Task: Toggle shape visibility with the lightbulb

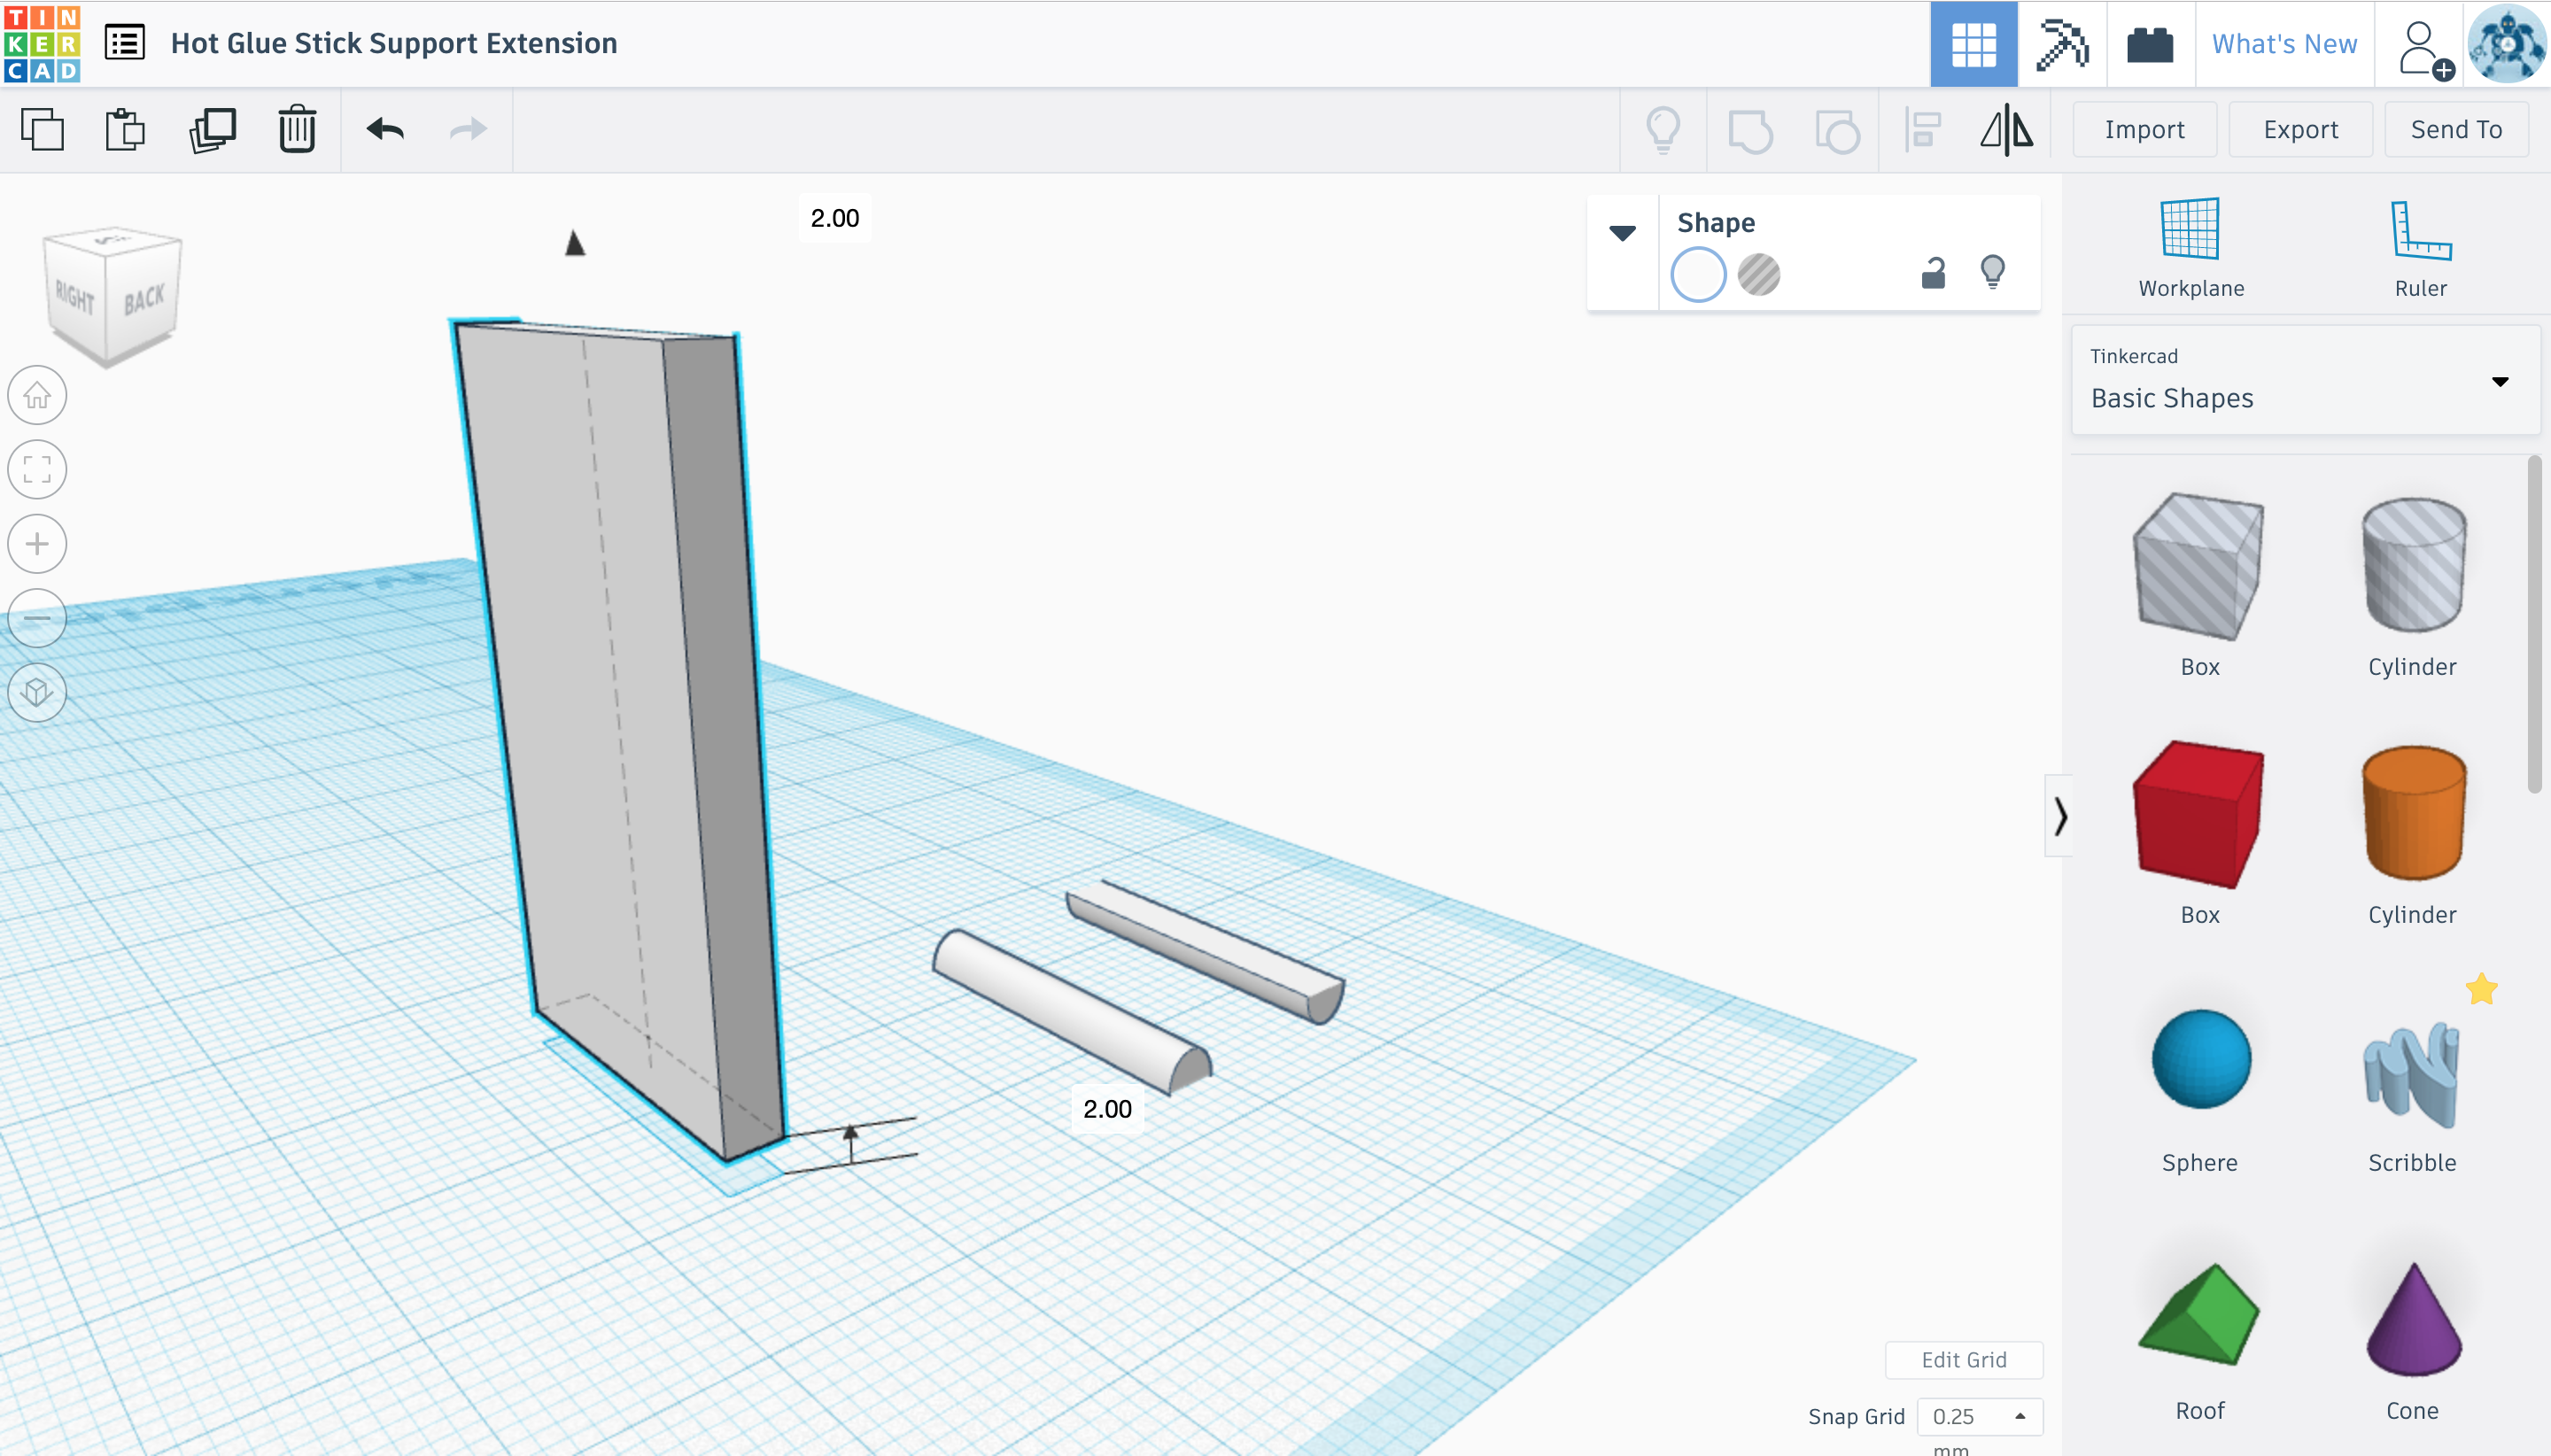Action: (1992, 272)
